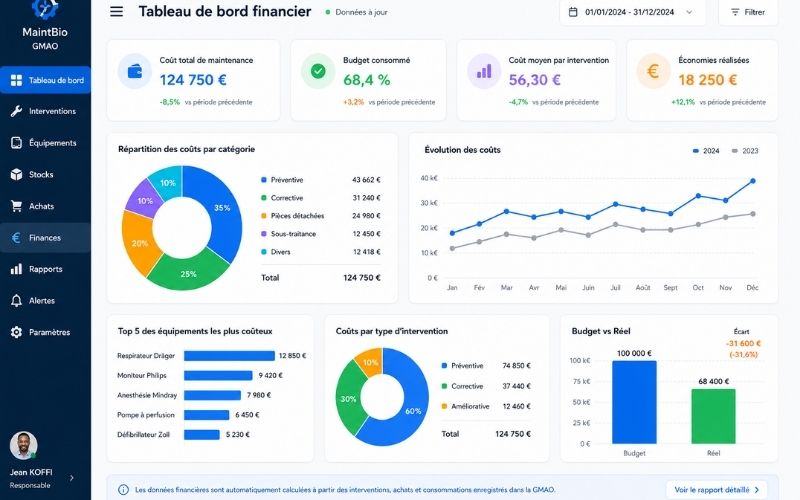
Task: Click the 20% orange donut segment
Action: [139, 243]
